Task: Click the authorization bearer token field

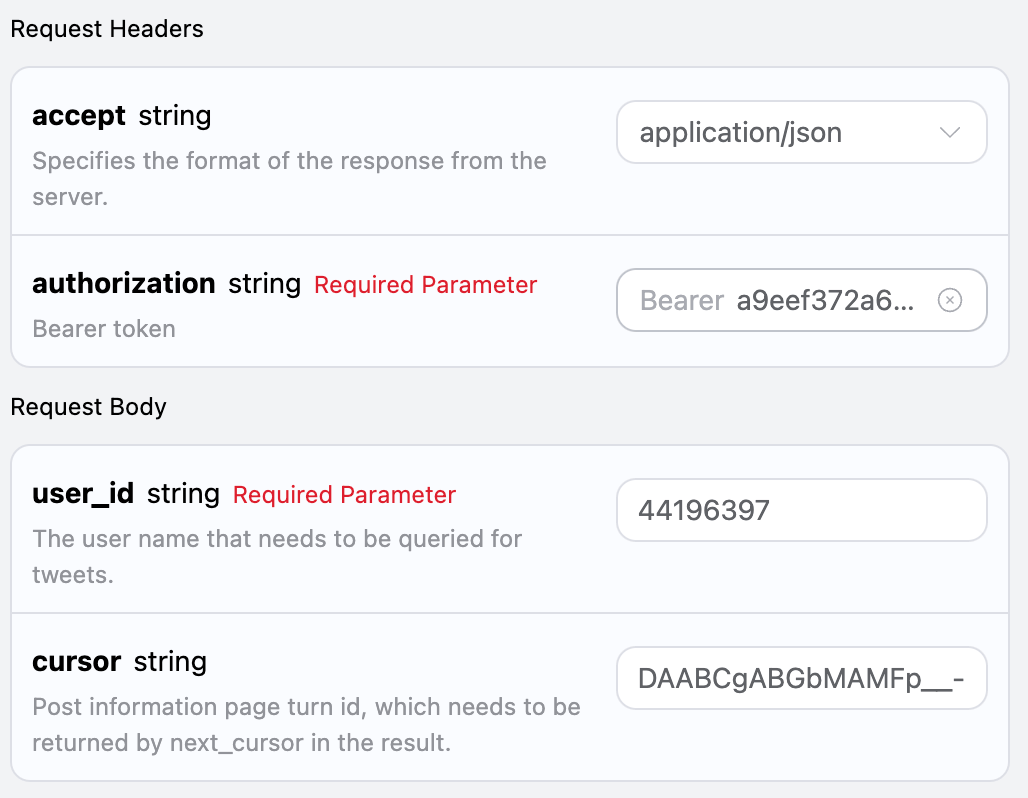Action: [x=824, y=300]
